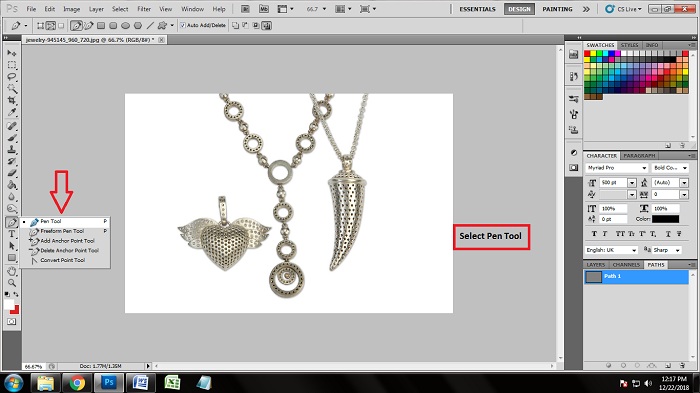Select the Lasso tool
Screen dimensions: 700x393
12,77
